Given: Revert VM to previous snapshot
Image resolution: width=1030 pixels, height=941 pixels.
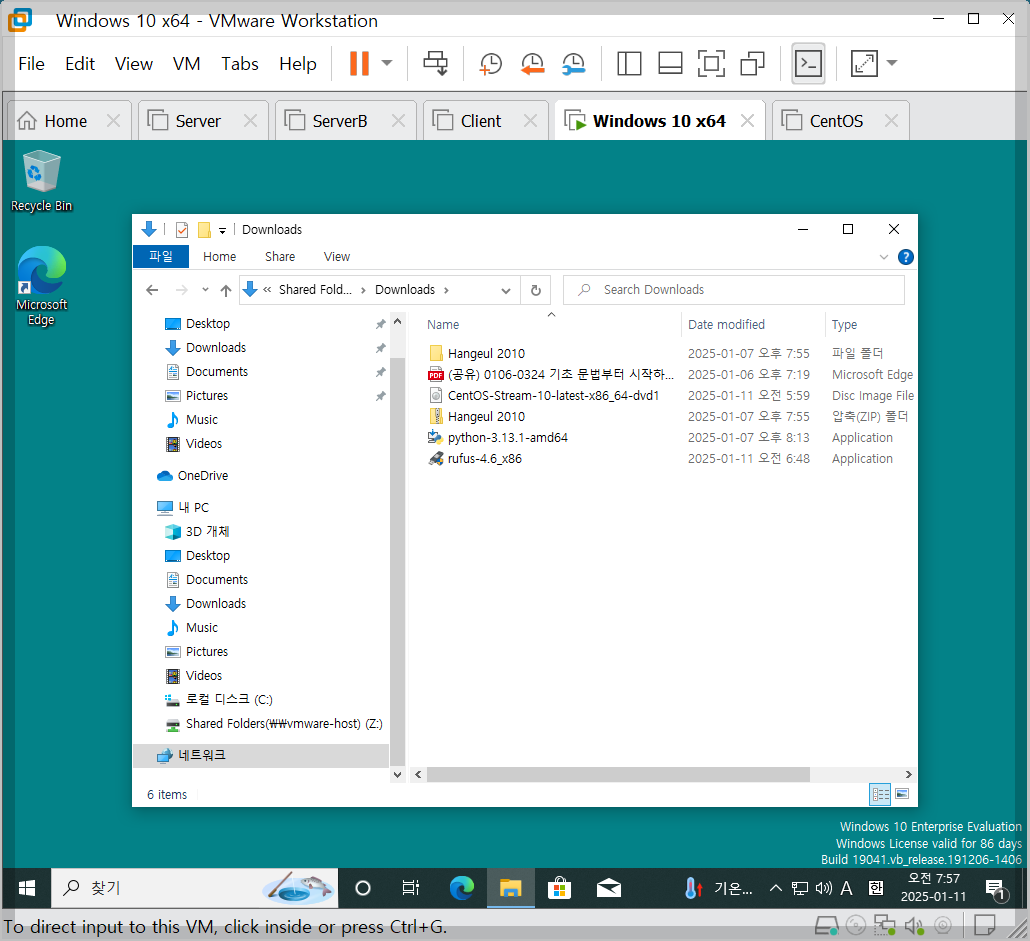Looking at the screenshot, I should [532, 64].
